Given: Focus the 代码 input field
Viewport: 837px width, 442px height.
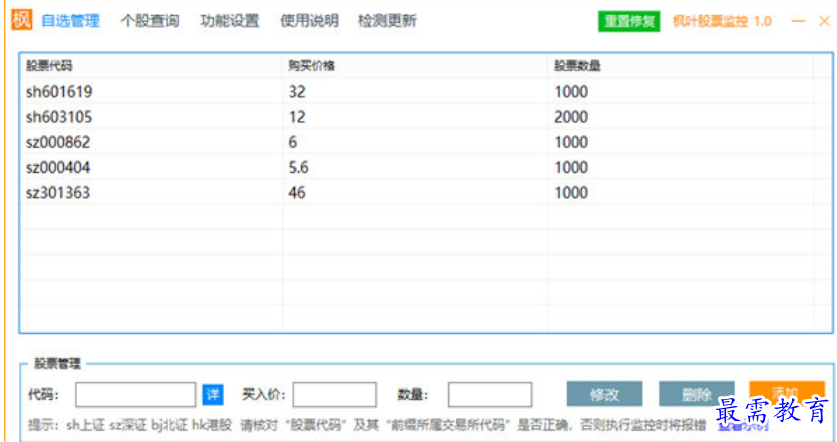Looking at the screenshot, I should [x=136, y=394].
